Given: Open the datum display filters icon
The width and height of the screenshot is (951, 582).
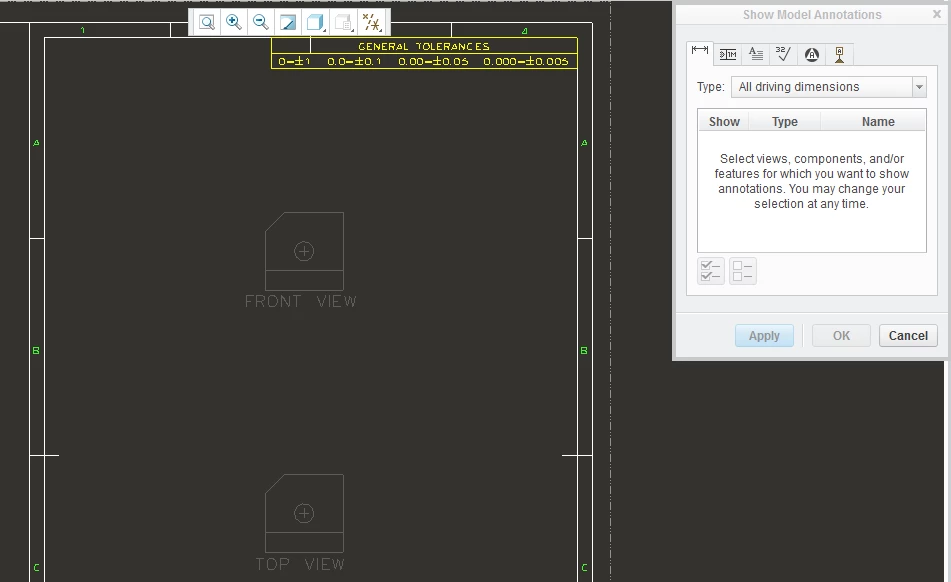Looking at the screenshot, I should pyautogui.click(x=371, y=23).
